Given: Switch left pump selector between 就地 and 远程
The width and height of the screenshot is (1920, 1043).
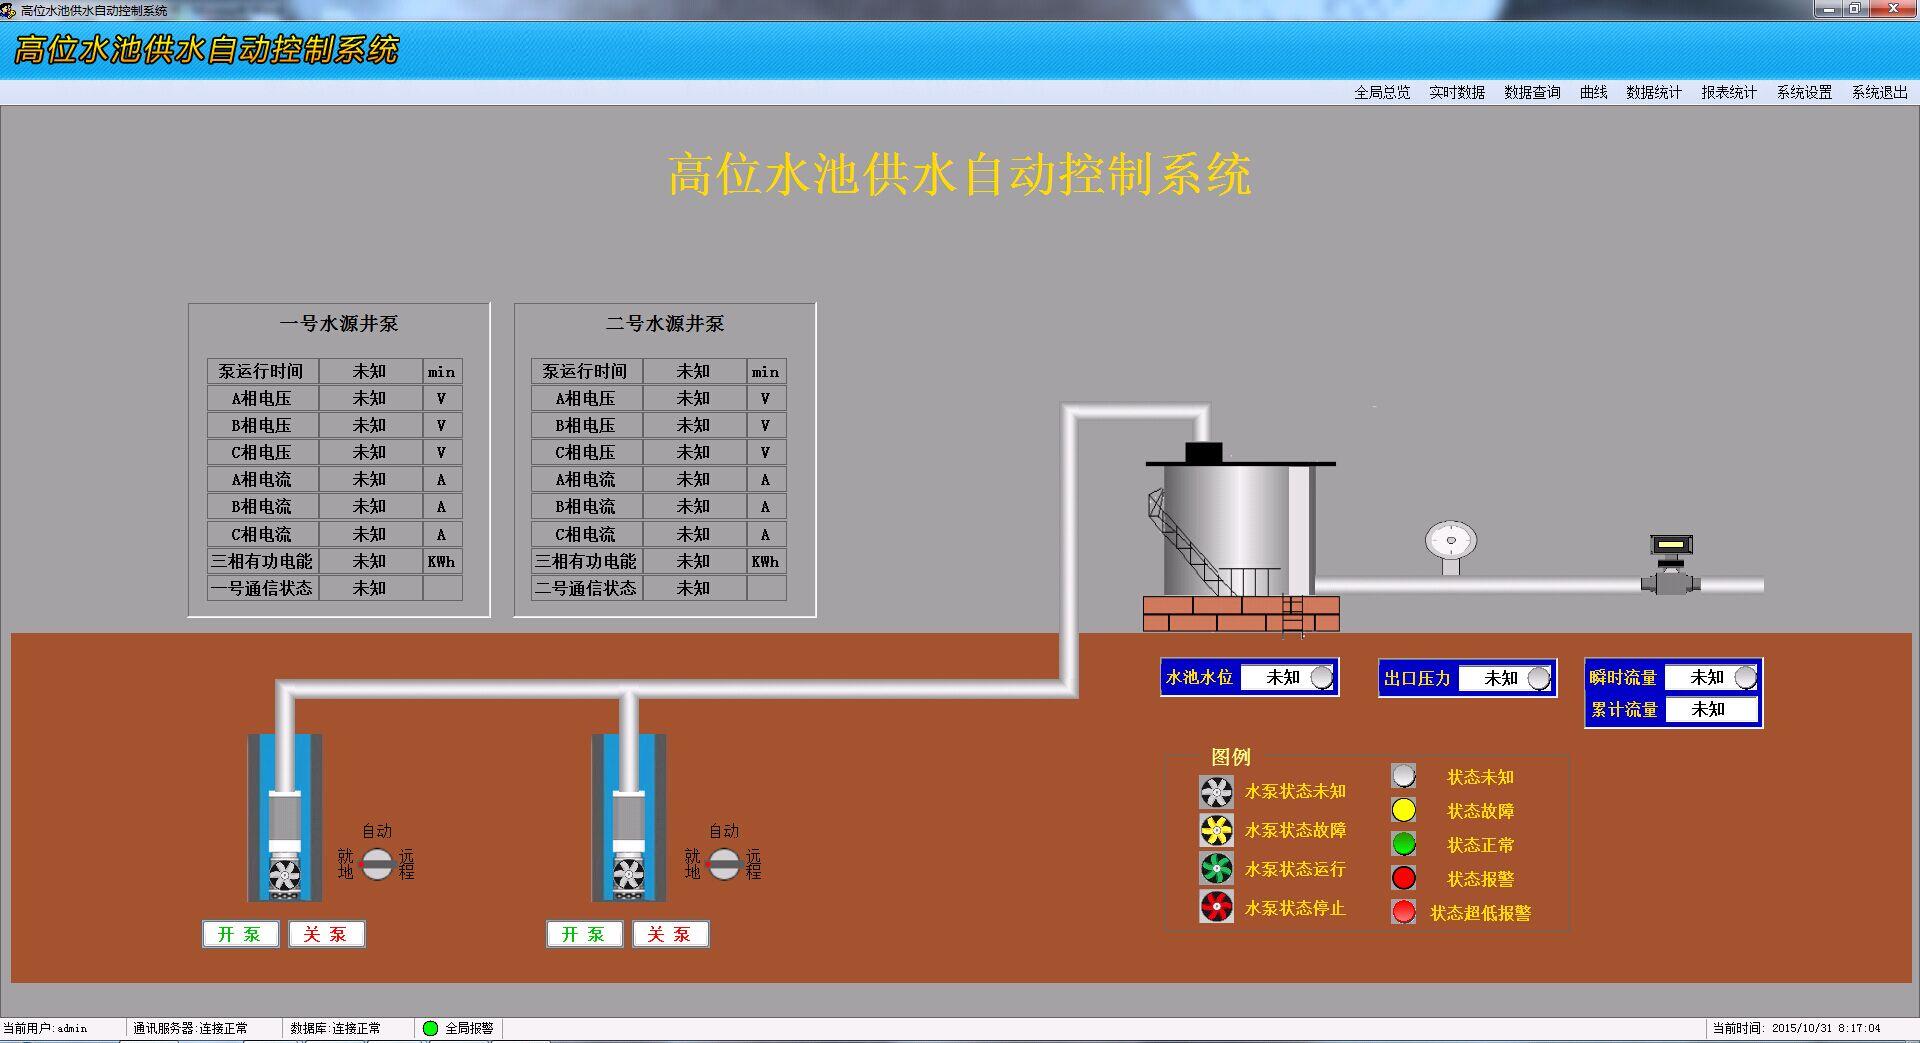Looking at the screenshot, I should coord(377,862).
